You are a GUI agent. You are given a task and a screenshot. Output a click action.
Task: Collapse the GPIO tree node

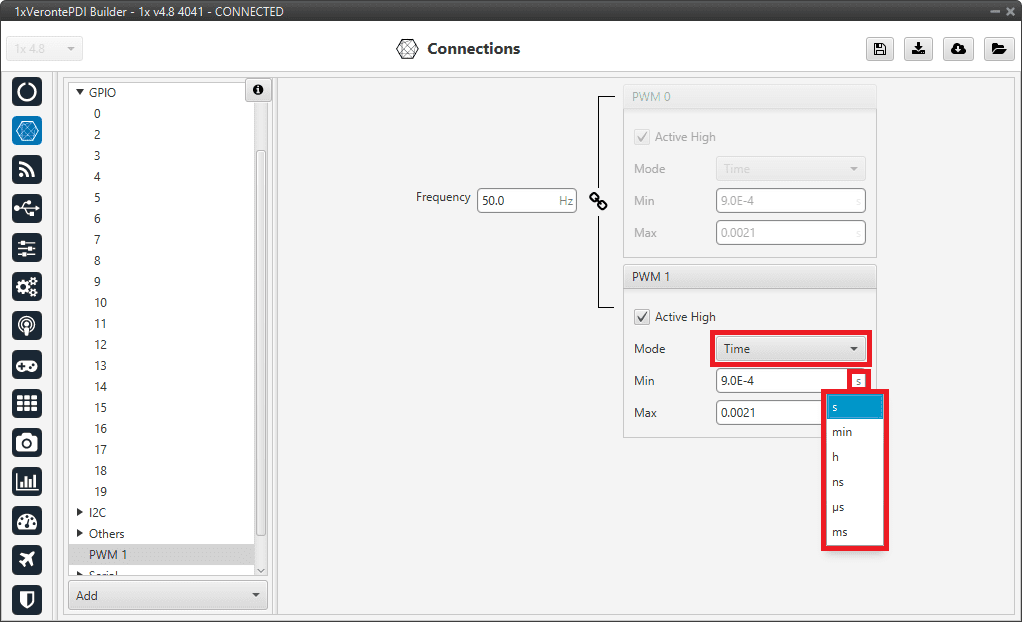pos(80,92)
